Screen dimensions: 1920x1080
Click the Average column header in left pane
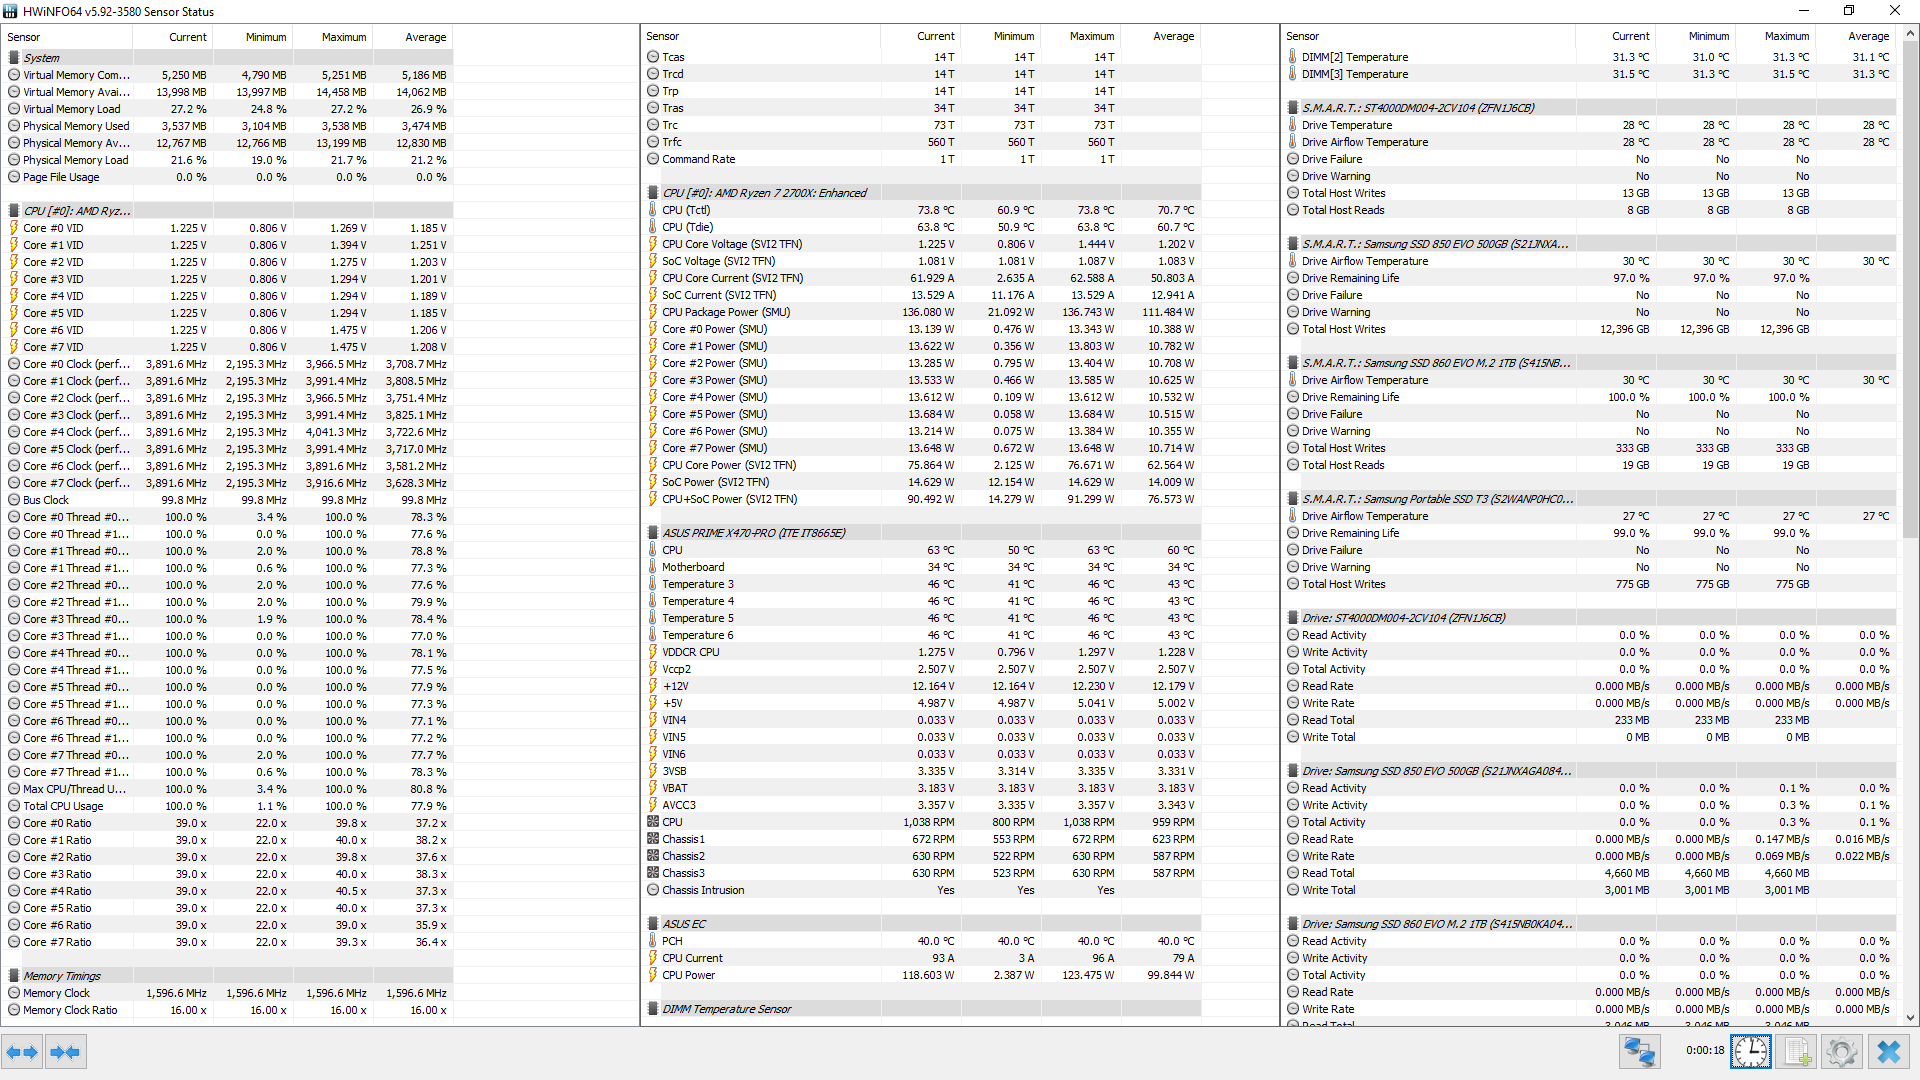(425, 37)
